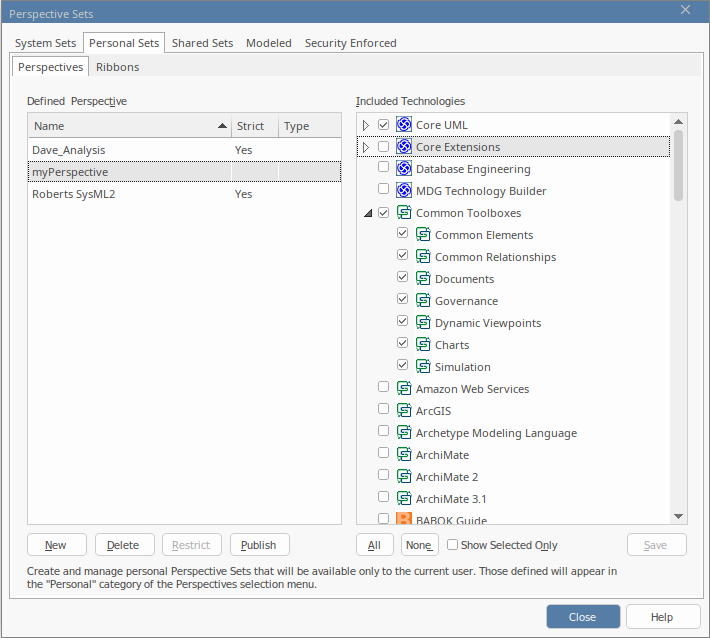Click the Amazon Web Services icon

(x=404, y=389)
